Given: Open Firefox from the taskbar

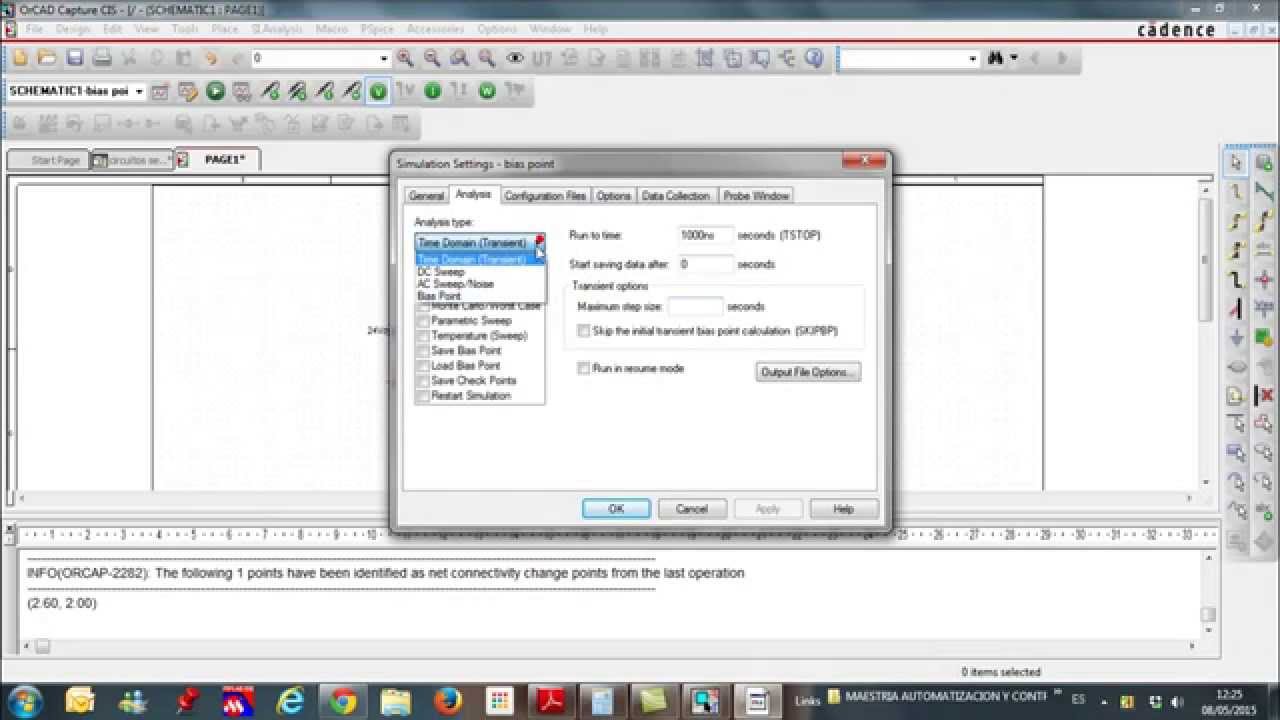Looking at the screenshot, I should click(x=448, y=700).
